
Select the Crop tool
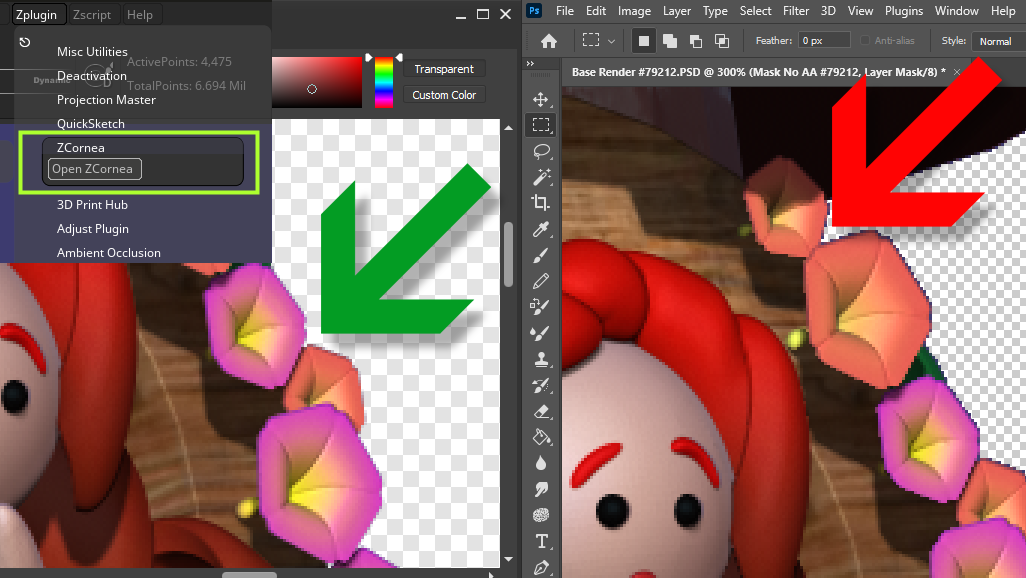coord(540,203)
